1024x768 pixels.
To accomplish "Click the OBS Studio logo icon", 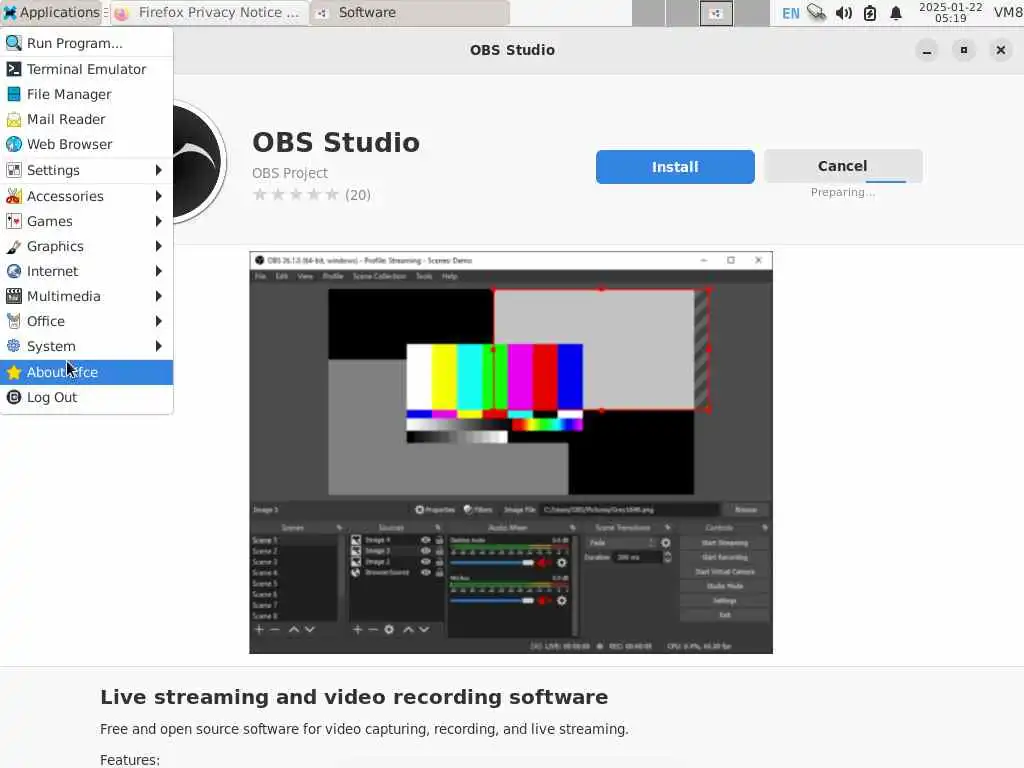I will [199, 162].
